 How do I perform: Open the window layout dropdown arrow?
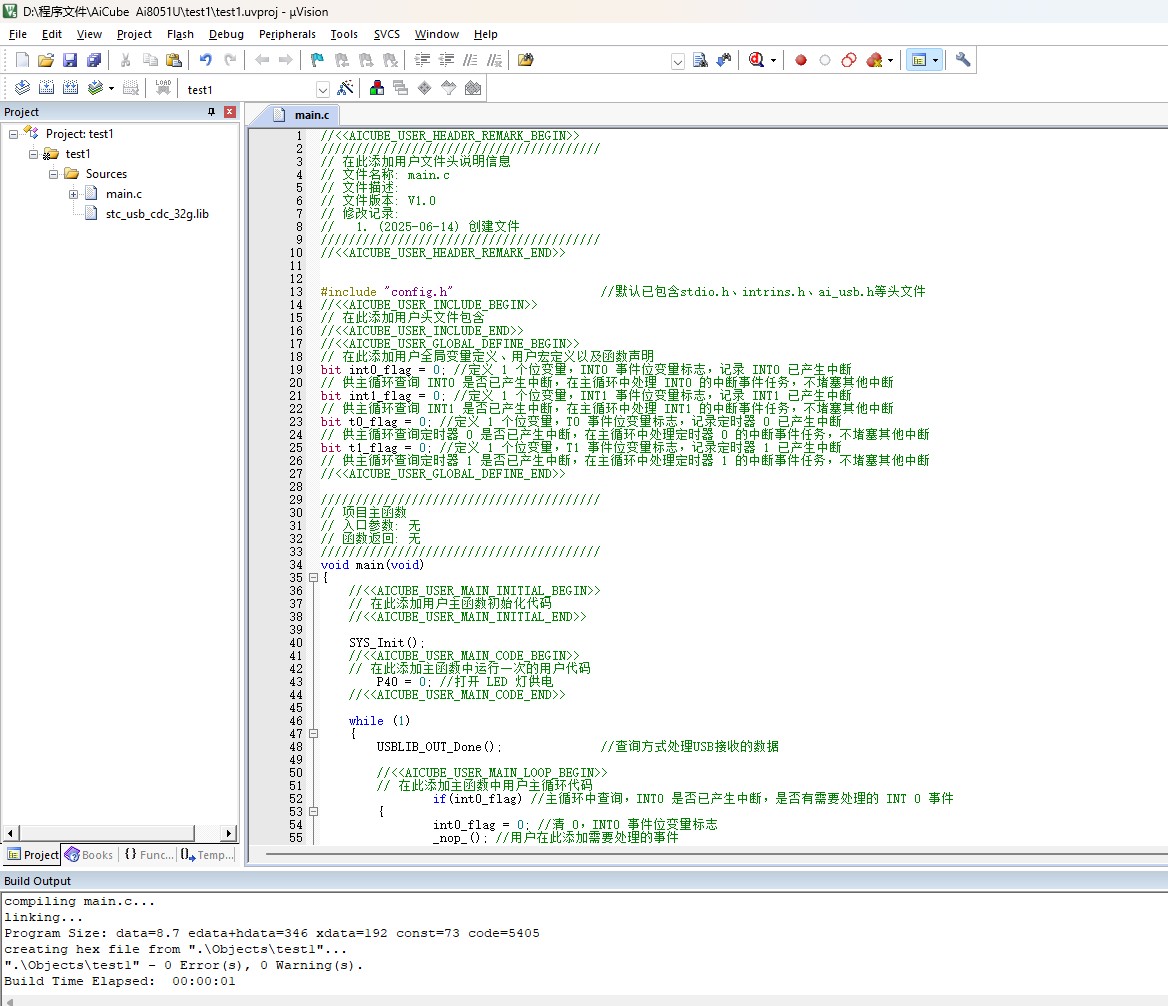[936, 60]
